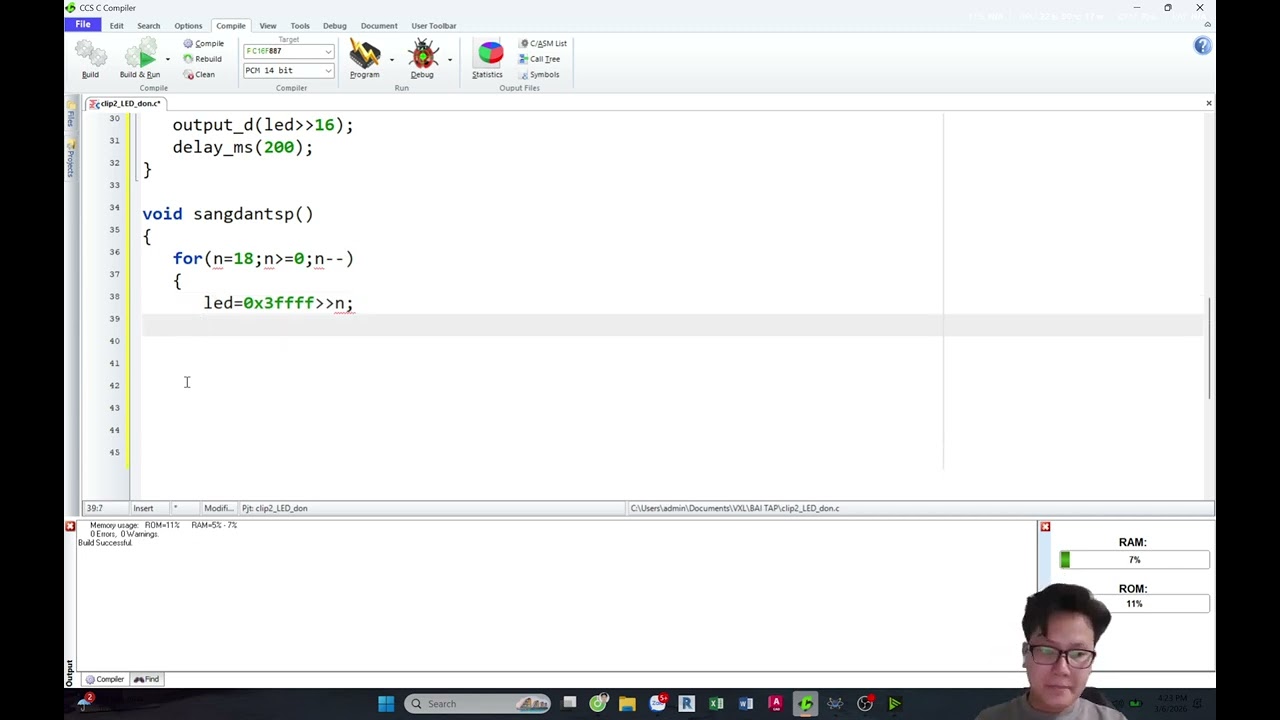Click in the Windows taskbar Search box
The height and width of the screenshot is (720, 1280).
(x=478, y=704)
